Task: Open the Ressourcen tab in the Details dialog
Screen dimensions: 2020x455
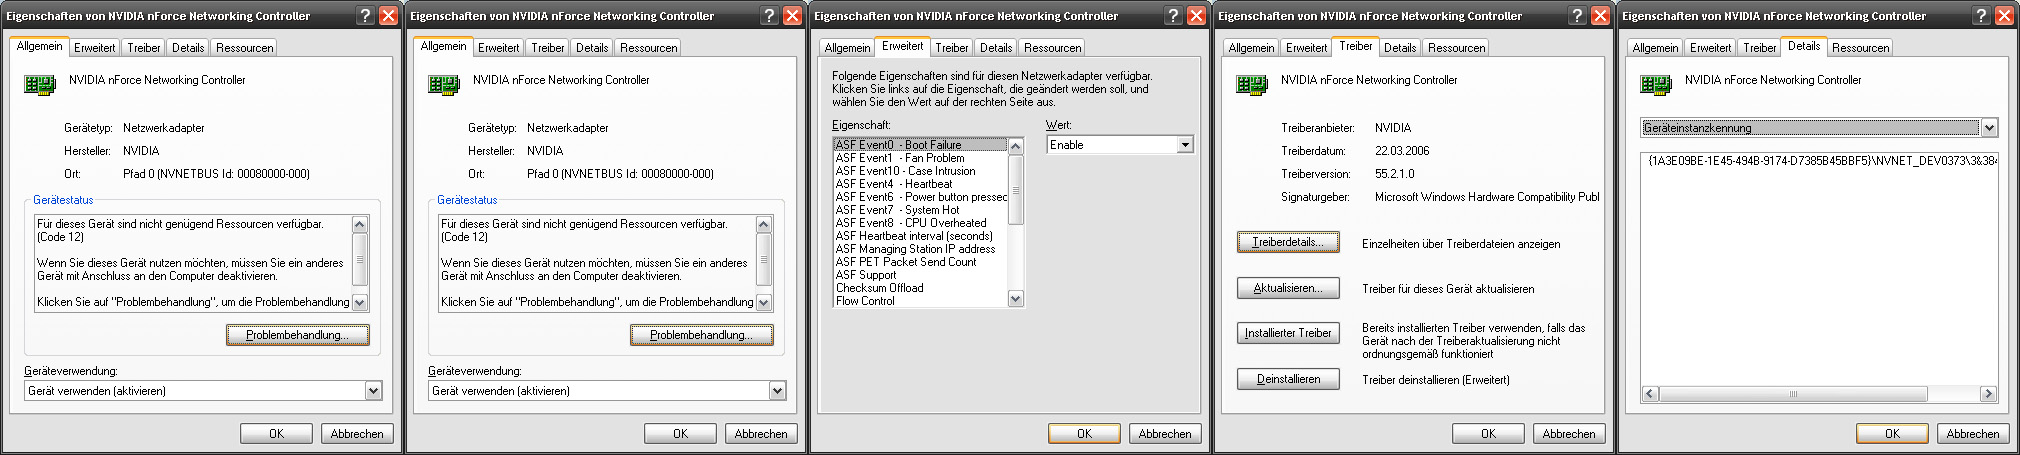Action: [1860, 48]
